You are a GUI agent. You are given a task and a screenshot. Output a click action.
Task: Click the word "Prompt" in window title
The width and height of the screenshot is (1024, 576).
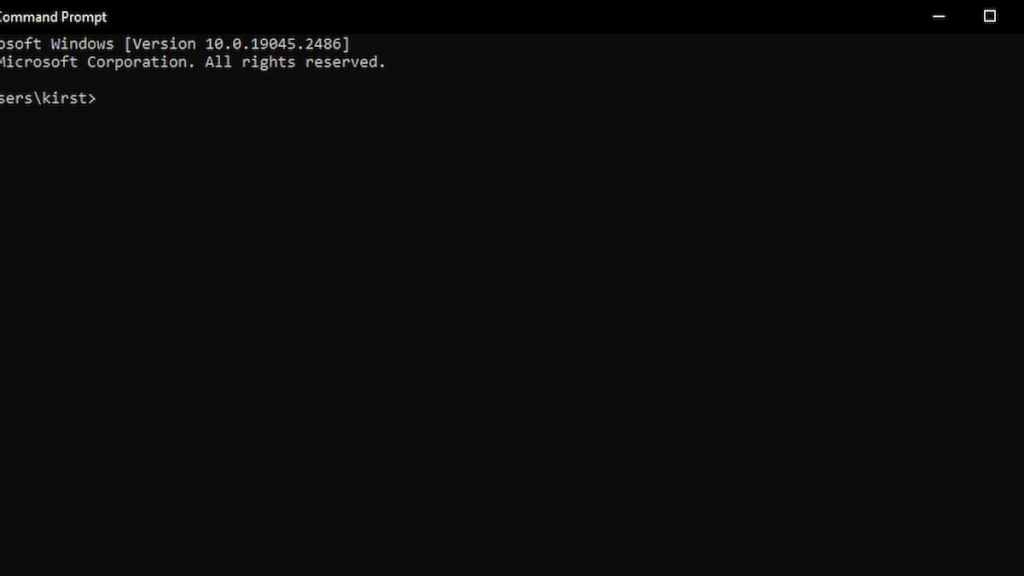point(84,17)
